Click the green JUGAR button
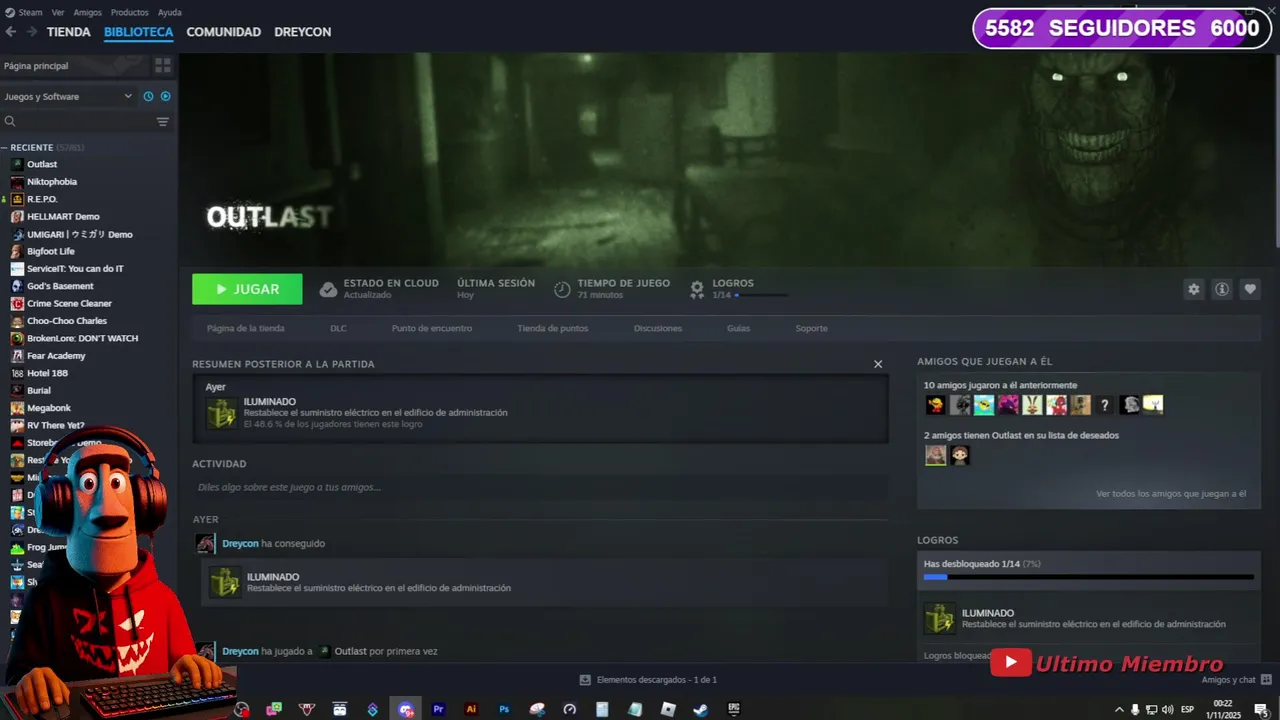Viewport: 1280px width, 720px height. tap(247, 289)
